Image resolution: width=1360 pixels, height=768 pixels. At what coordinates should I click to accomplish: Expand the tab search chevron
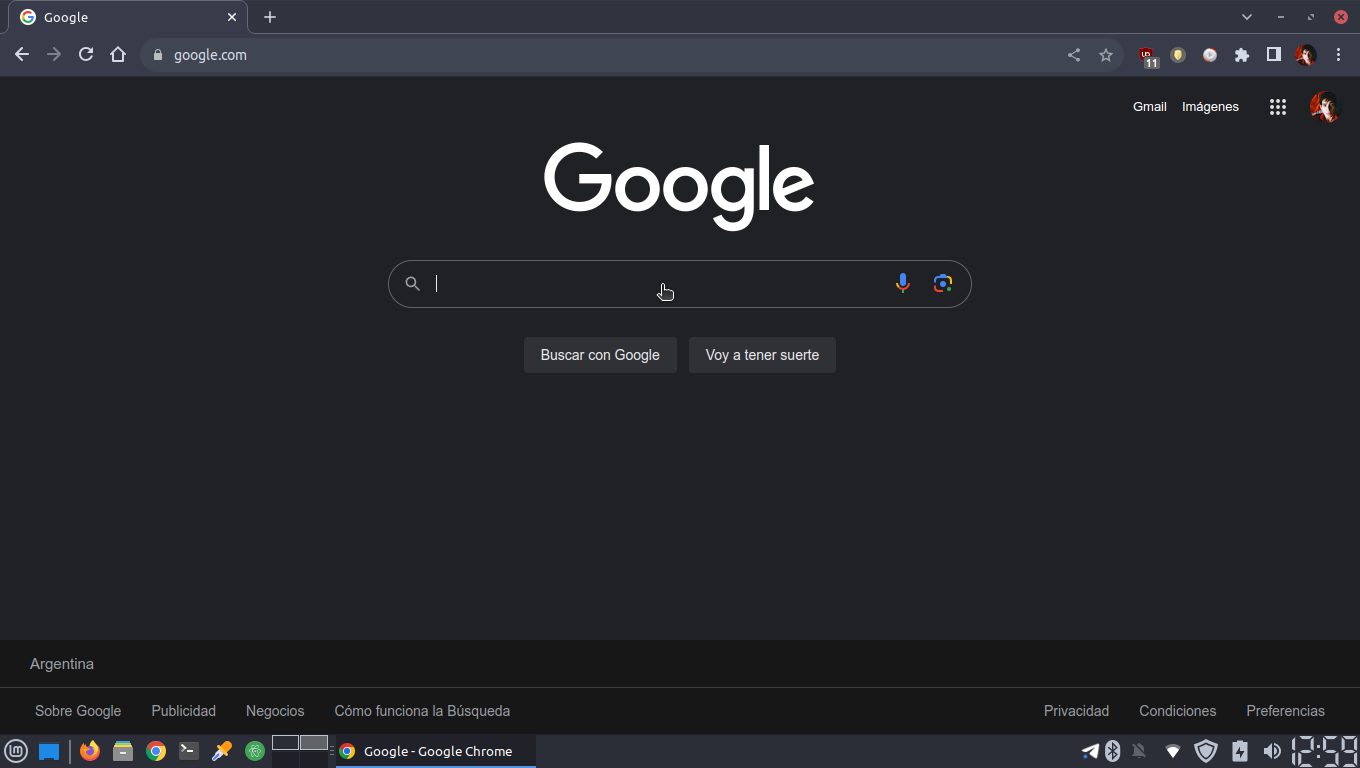point(1247,17)
